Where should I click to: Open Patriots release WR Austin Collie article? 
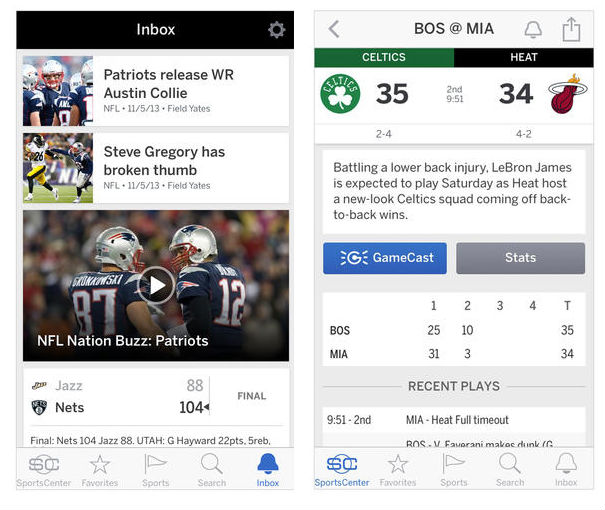click(156, 91)
